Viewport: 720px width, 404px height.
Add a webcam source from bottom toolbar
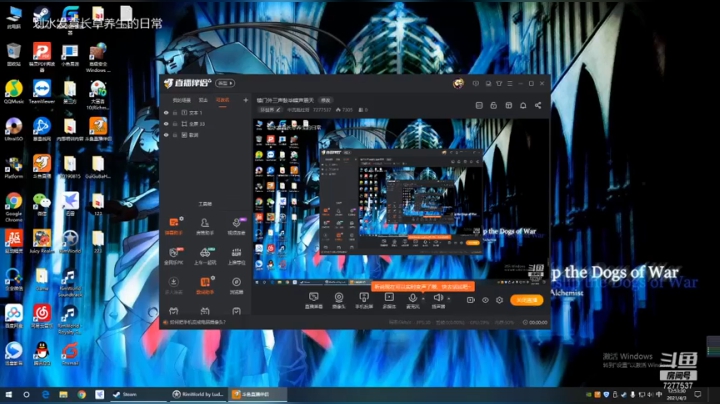338,300
